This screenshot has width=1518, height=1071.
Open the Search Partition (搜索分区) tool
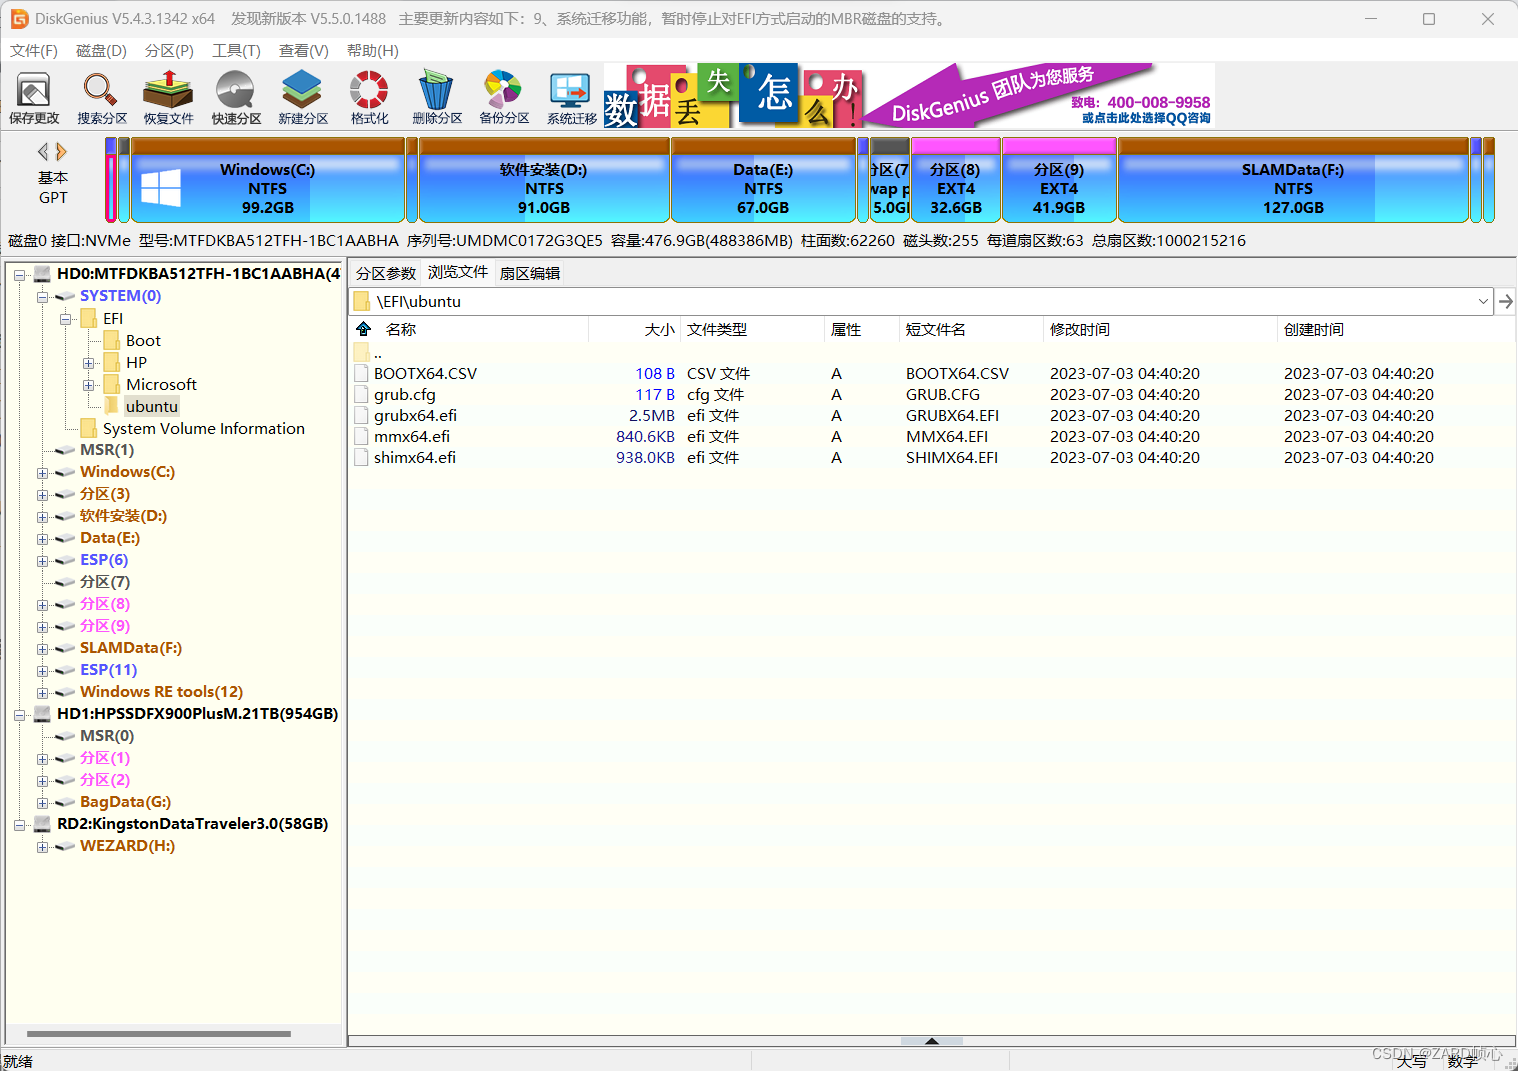coord(102,97)
